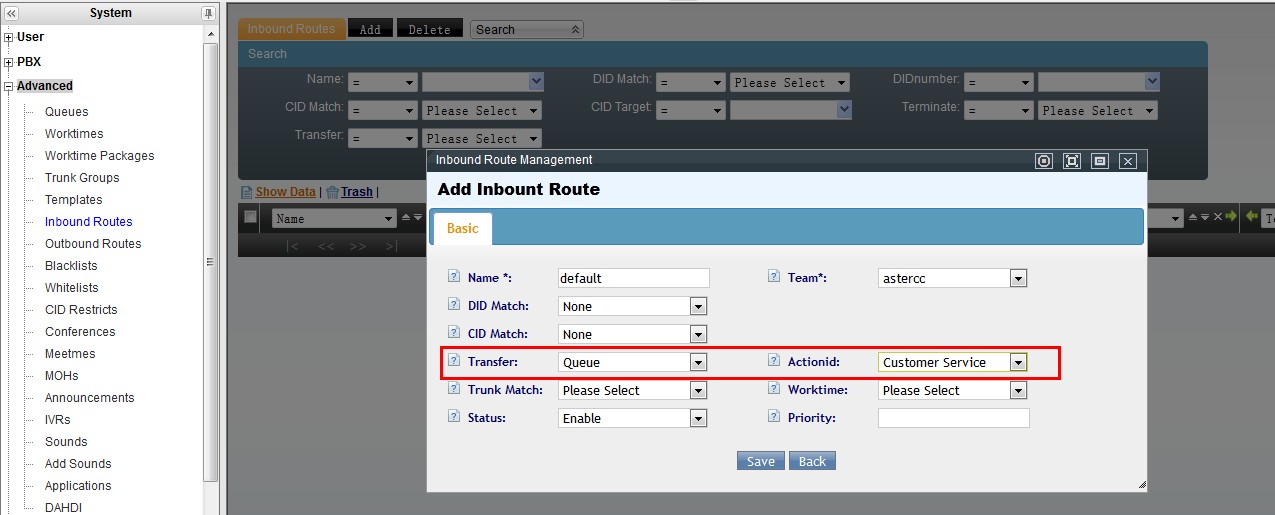Tick the select-all checkbox in table header
Image resolution: width=1275 pixels, height=515 pixels.
(x=251, y=217)
